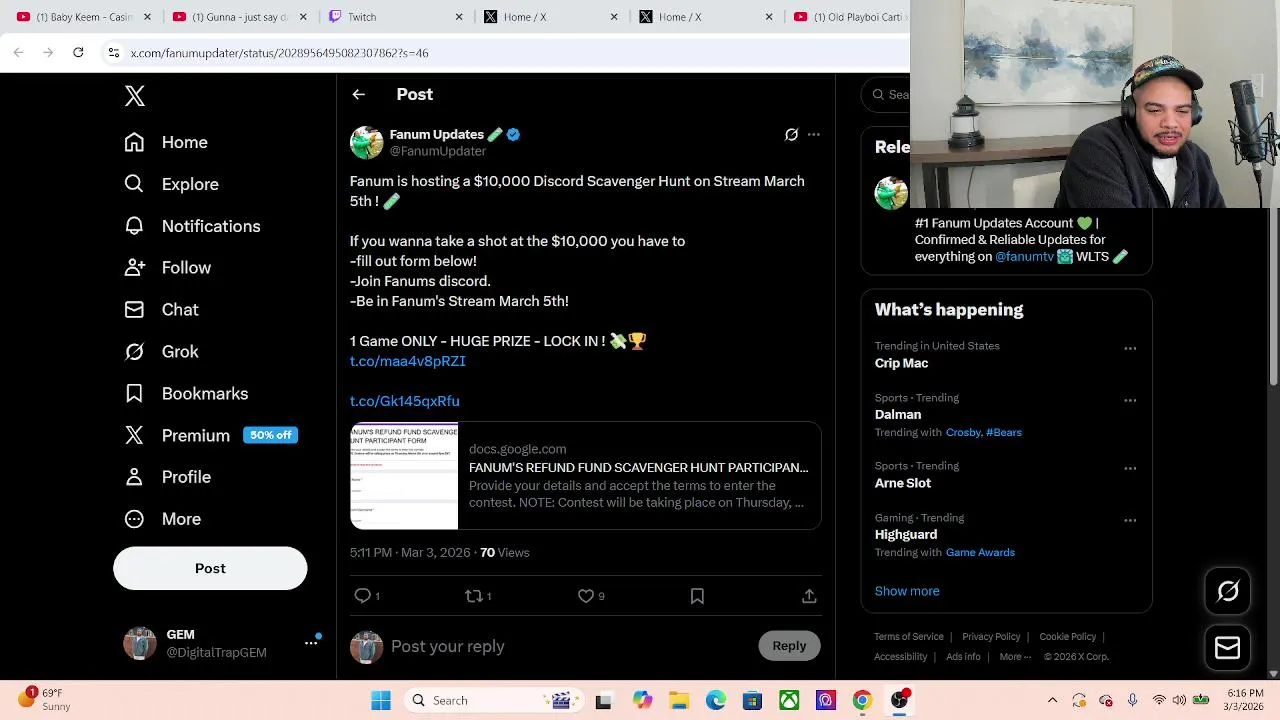Image resolution: width=1280 pixels, height=720 pixels.
Task: Open File Explorer from the taskbar
Action: [679, 701]
